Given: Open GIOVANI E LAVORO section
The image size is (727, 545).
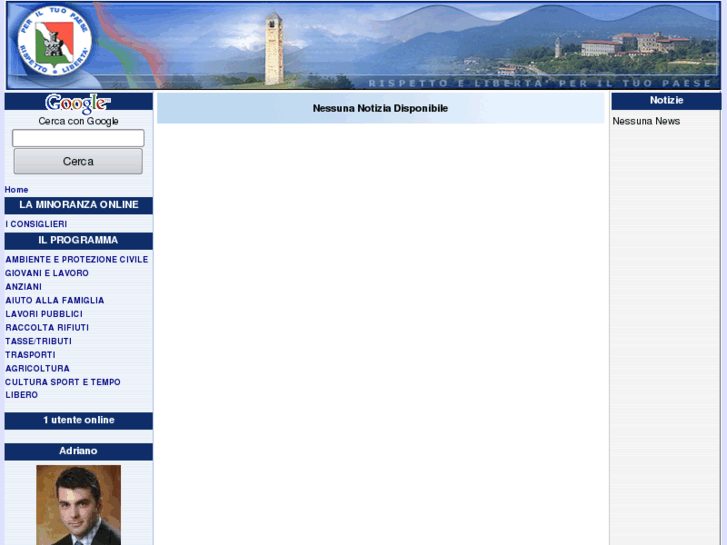Looking at the screenshot, I should click(x=47, y=273).
